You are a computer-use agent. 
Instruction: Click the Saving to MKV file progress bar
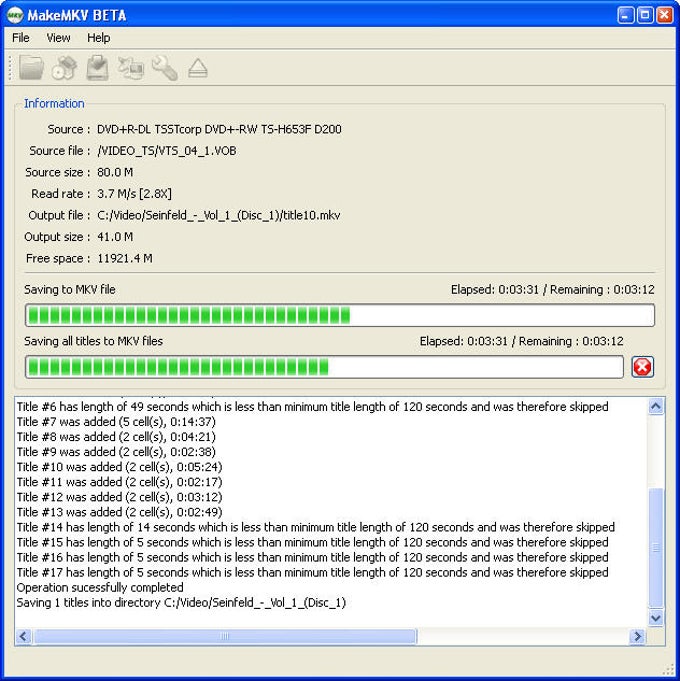pyautogui.click(x=340, y=315)
